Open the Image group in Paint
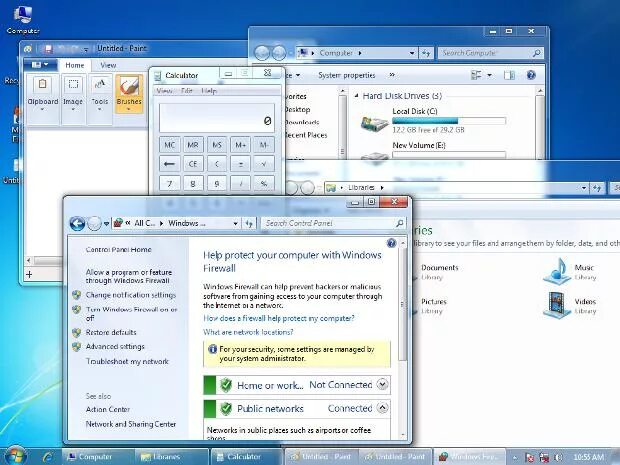Viewport: 620px width, 465px height. [73, 93]
